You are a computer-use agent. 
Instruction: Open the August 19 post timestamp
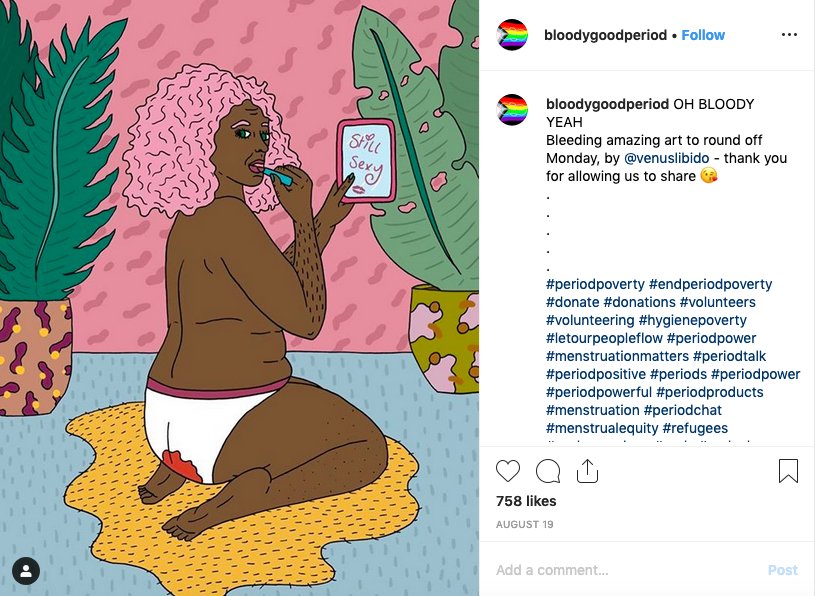tap(524, 524)
